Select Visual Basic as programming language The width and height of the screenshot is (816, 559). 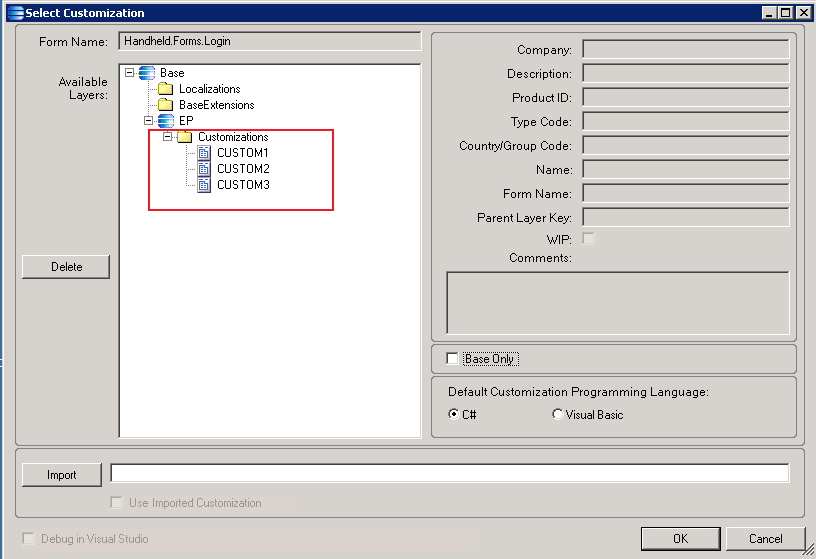coord(558,414)
